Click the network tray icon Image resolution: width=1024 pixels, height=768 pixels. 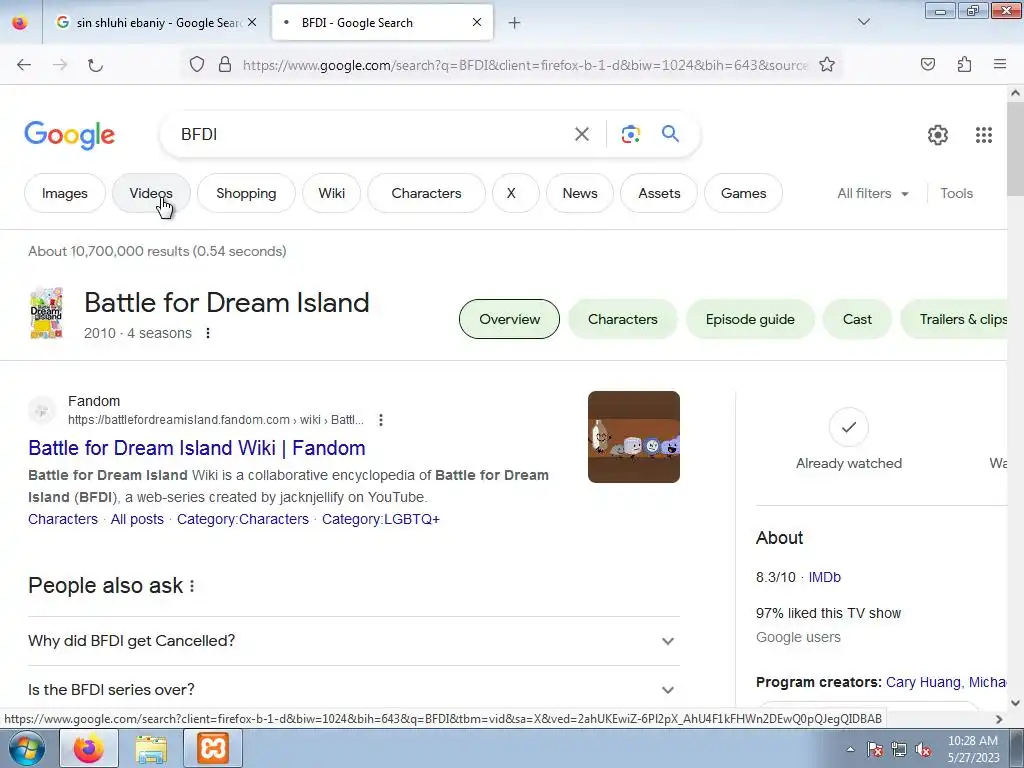tap(899, 750)
